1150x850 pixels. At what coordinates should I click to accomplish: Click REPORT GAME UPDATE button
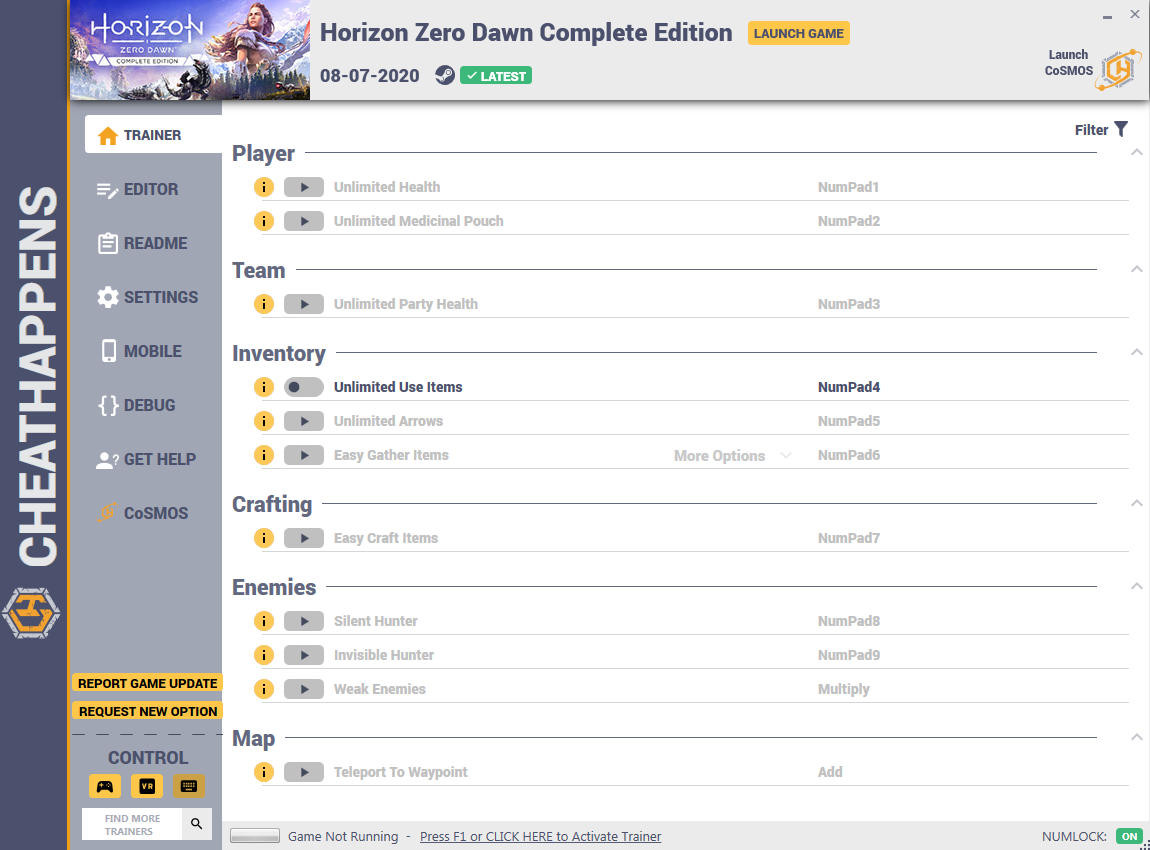pos(147,683)
